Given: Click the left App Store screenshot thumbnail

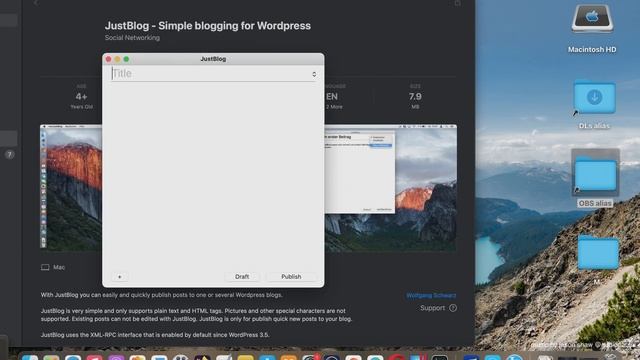Looking at the screenshot, I should (71, 188).
